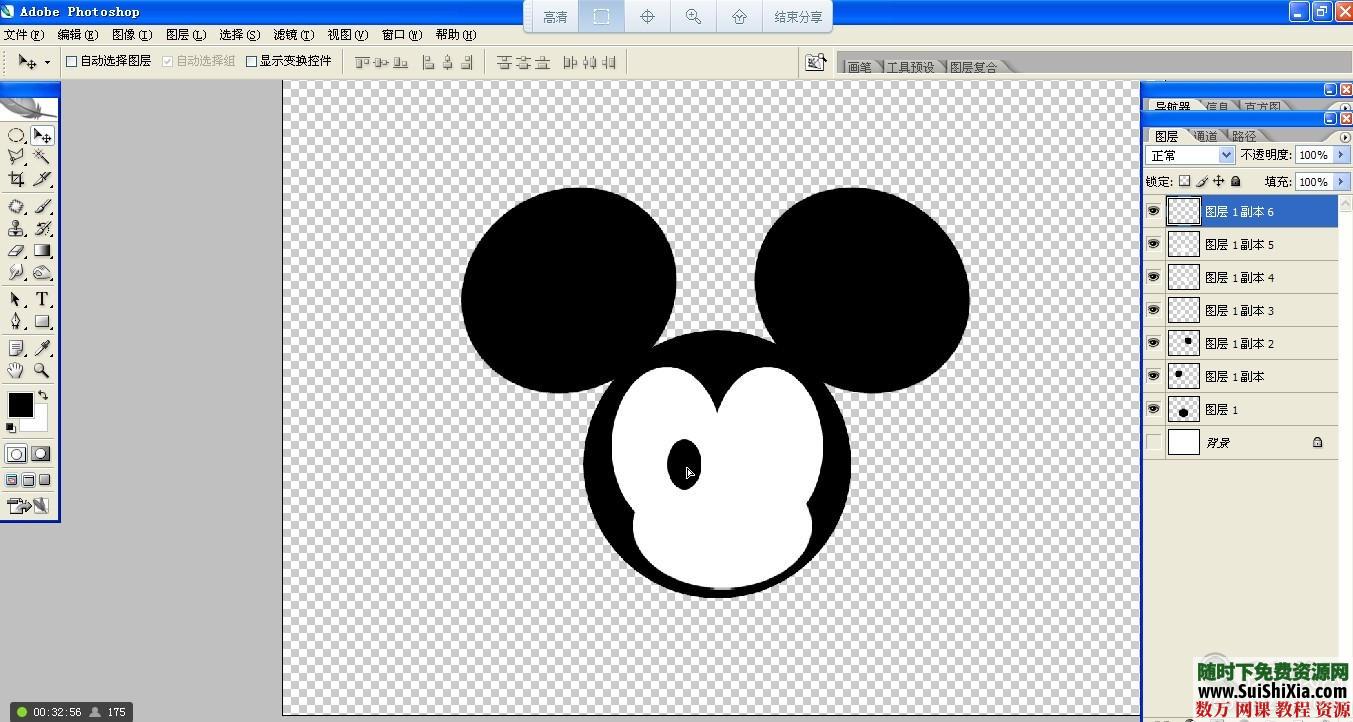Enable 显示变换控件 checkbox
The image size is (1353, 722).
click(x=251, y=61)
